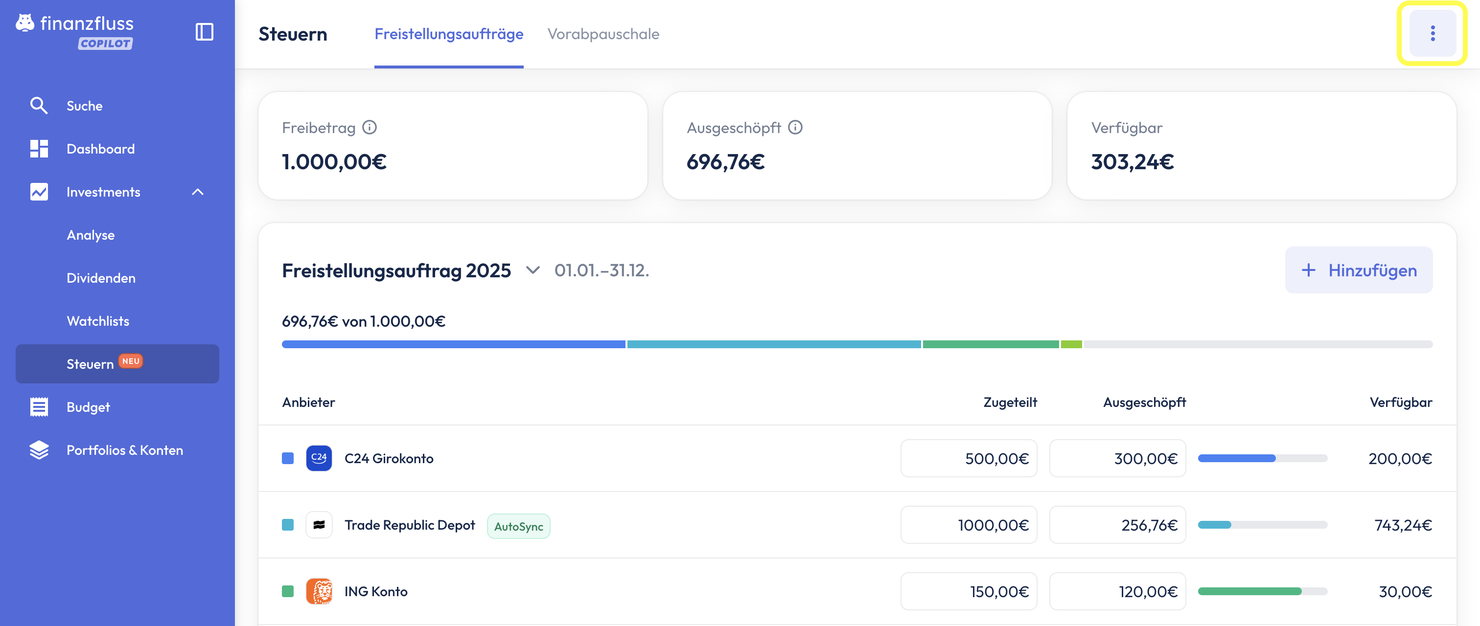Edit Ausgeschöpft amount for ING Konto
1480x626 pixels.
(1117, 591)
